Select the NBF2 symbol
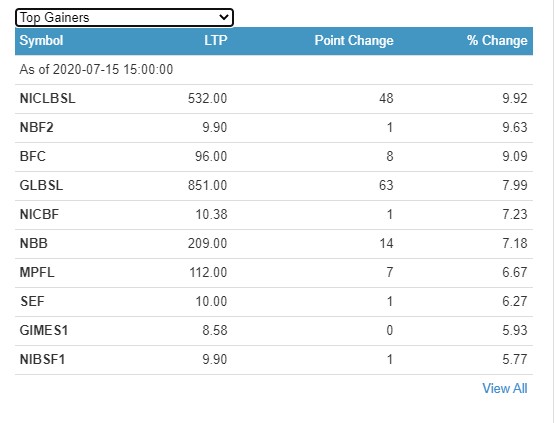Image resolution: width=554 pixels, height=423 pixels. tap(36, 127)
